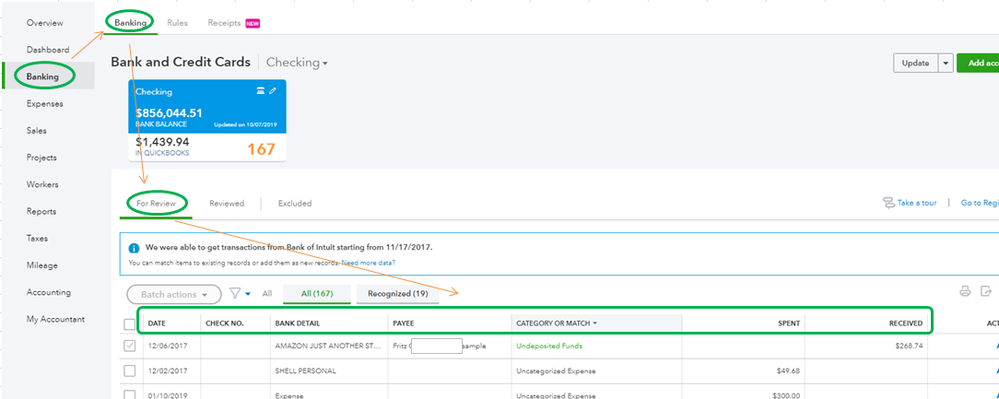Click the SHELL PERSONAL bank detail cell
999x399 pixels.
pos(305,370)
